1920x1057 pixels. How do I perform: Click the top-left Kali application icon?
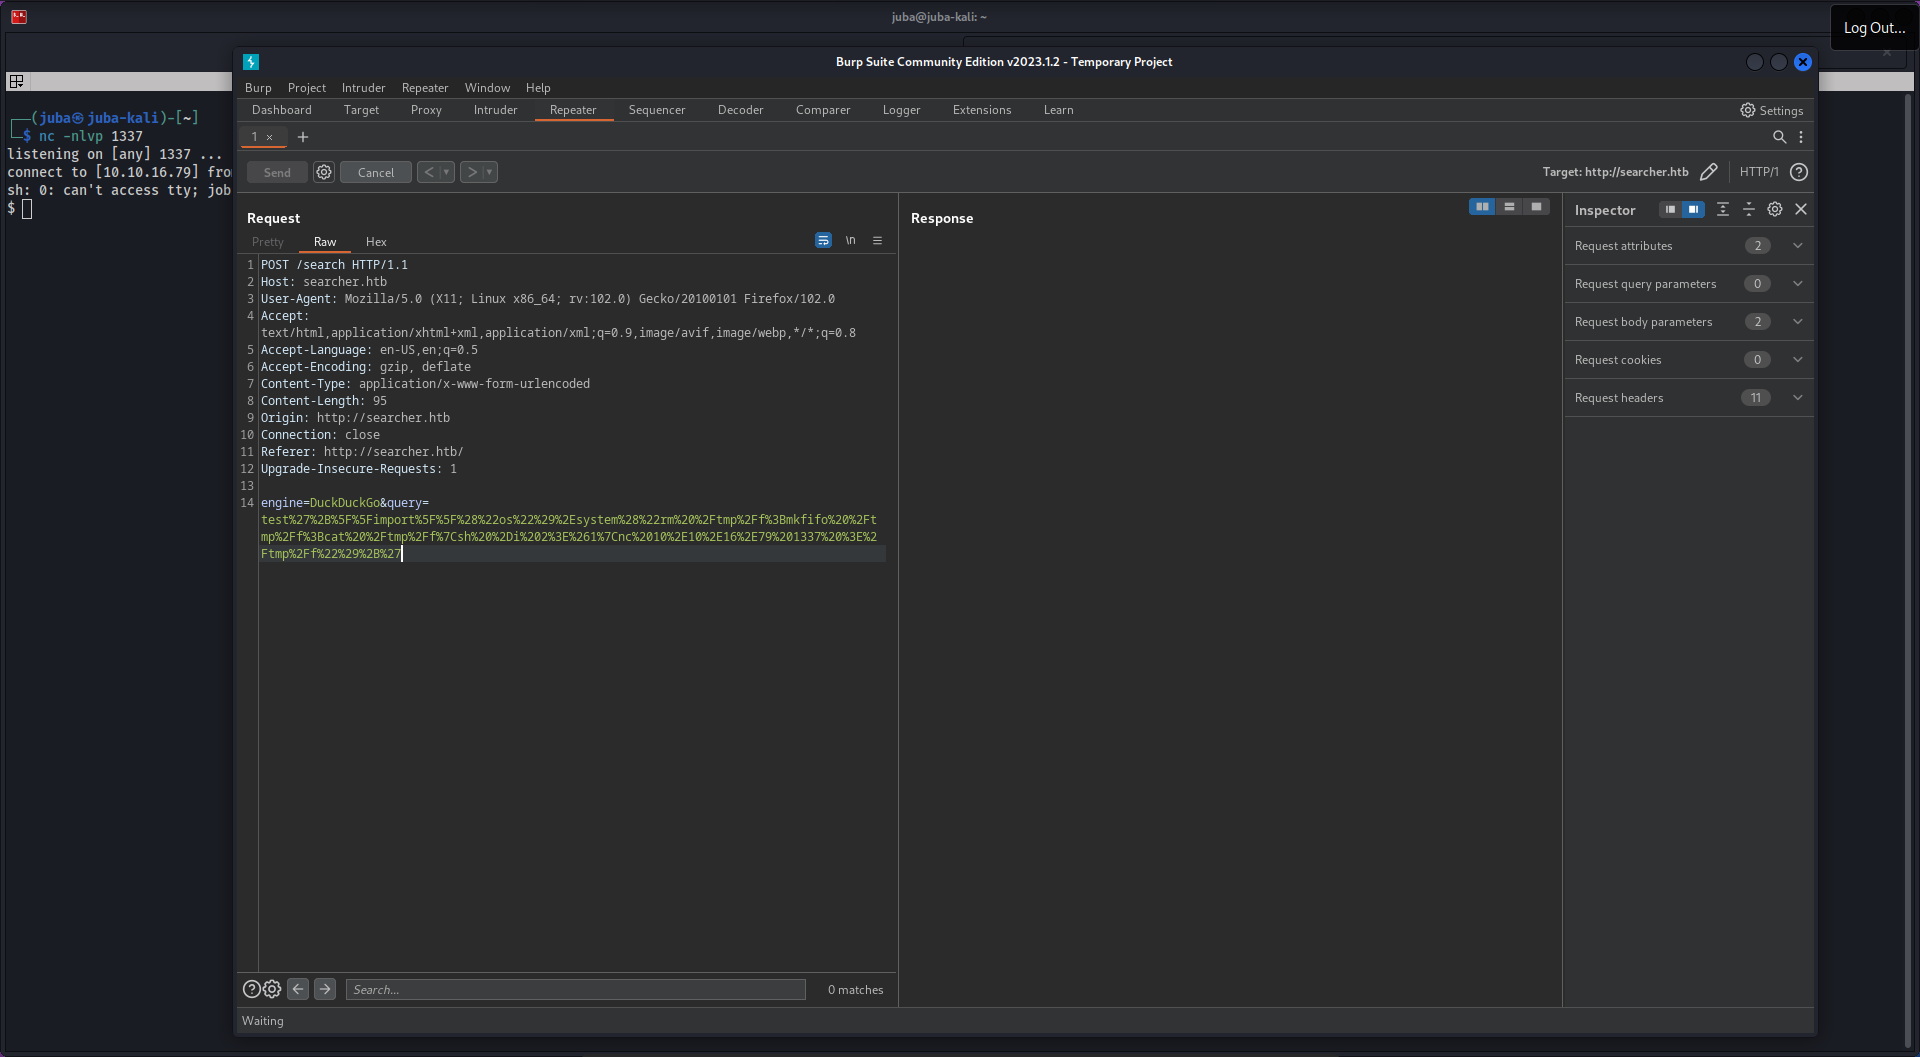pos(19,16)
